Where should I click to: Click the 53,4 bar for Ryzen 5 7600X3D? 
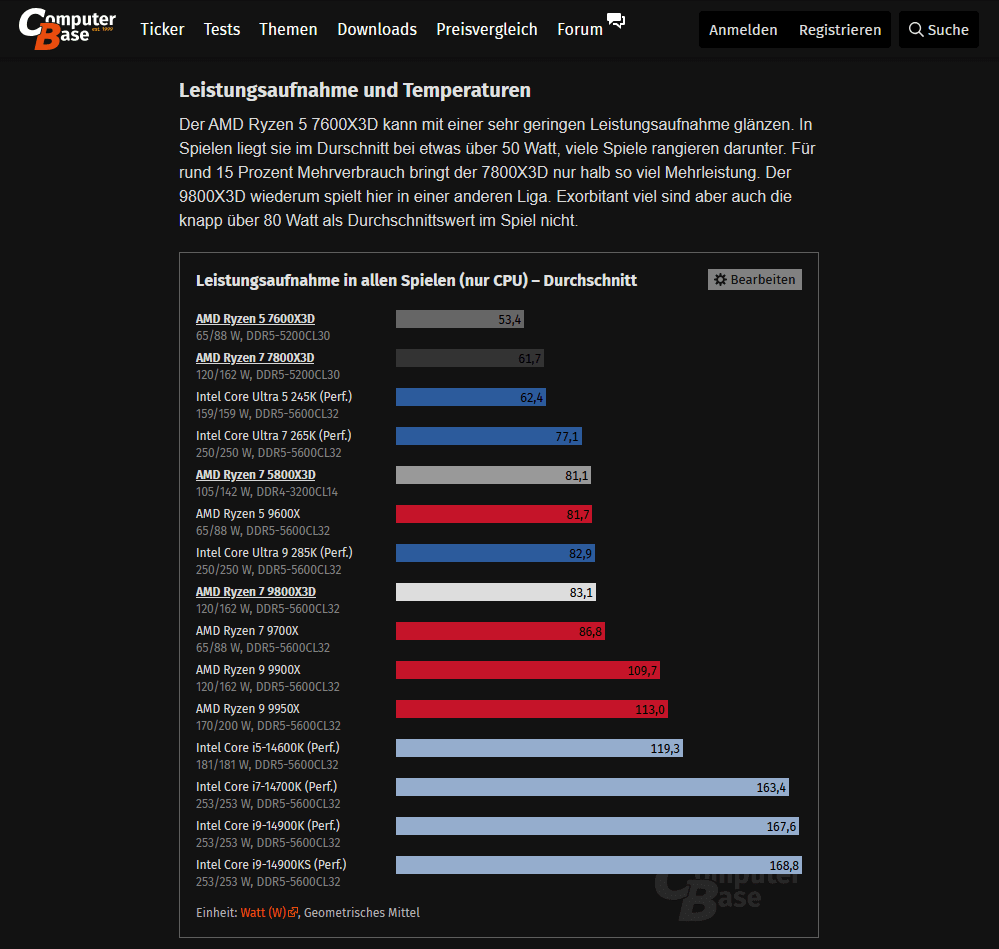(x=459, y=319)
